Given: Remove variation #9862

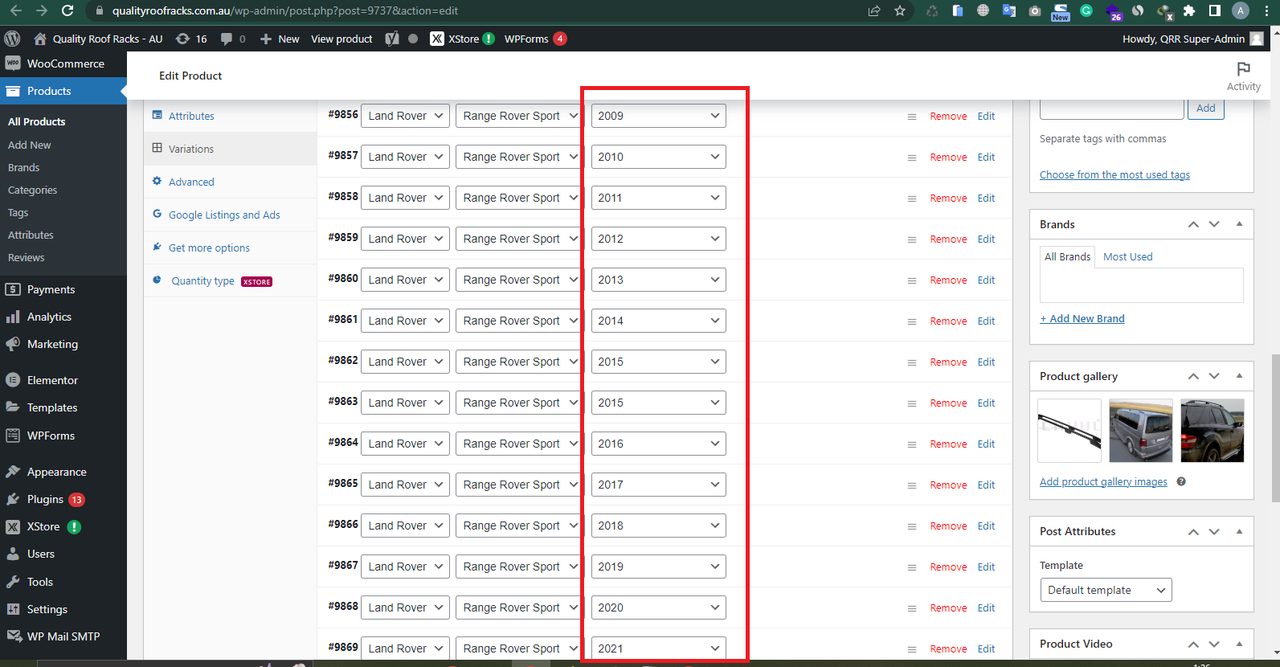Looking at the screenshot, I should click(x=948, y=363).
